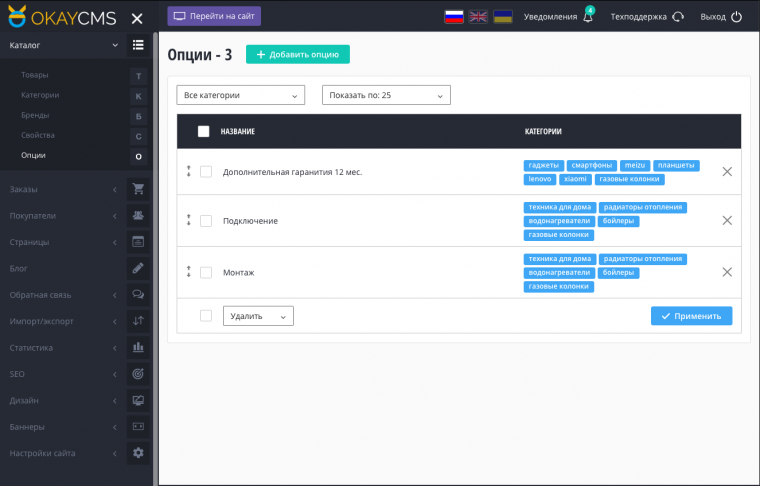Select the Дополнительная гарантия 12 мес. checkbox

pos(206,172)
